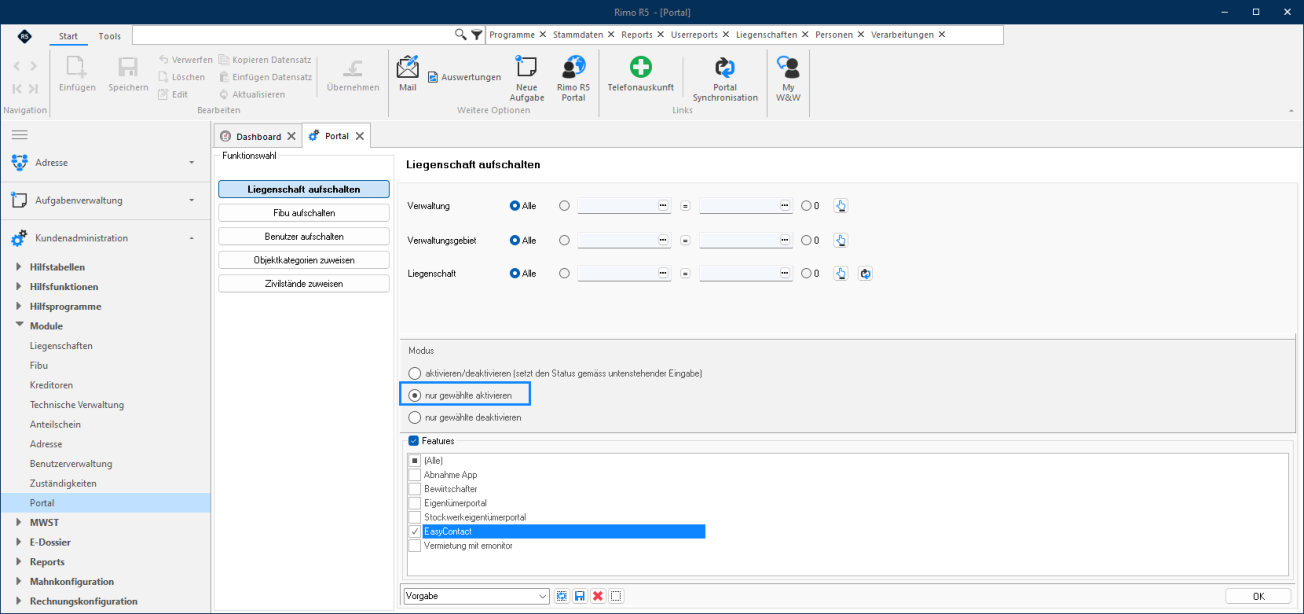
Task: Switch to the Tools ribbon tab
Action: (x=110, y=36)
